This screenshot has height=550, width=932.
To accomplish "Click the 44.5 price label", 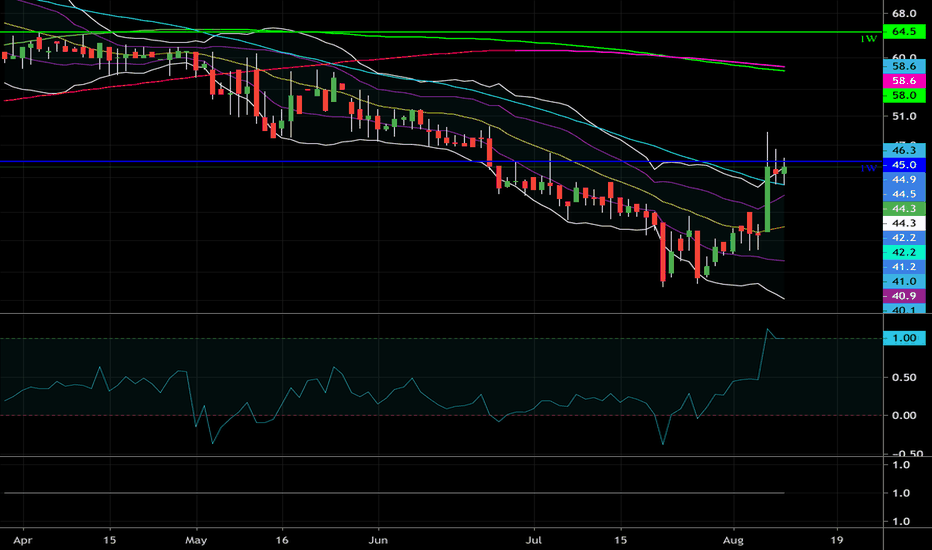I will pos(904,194).
